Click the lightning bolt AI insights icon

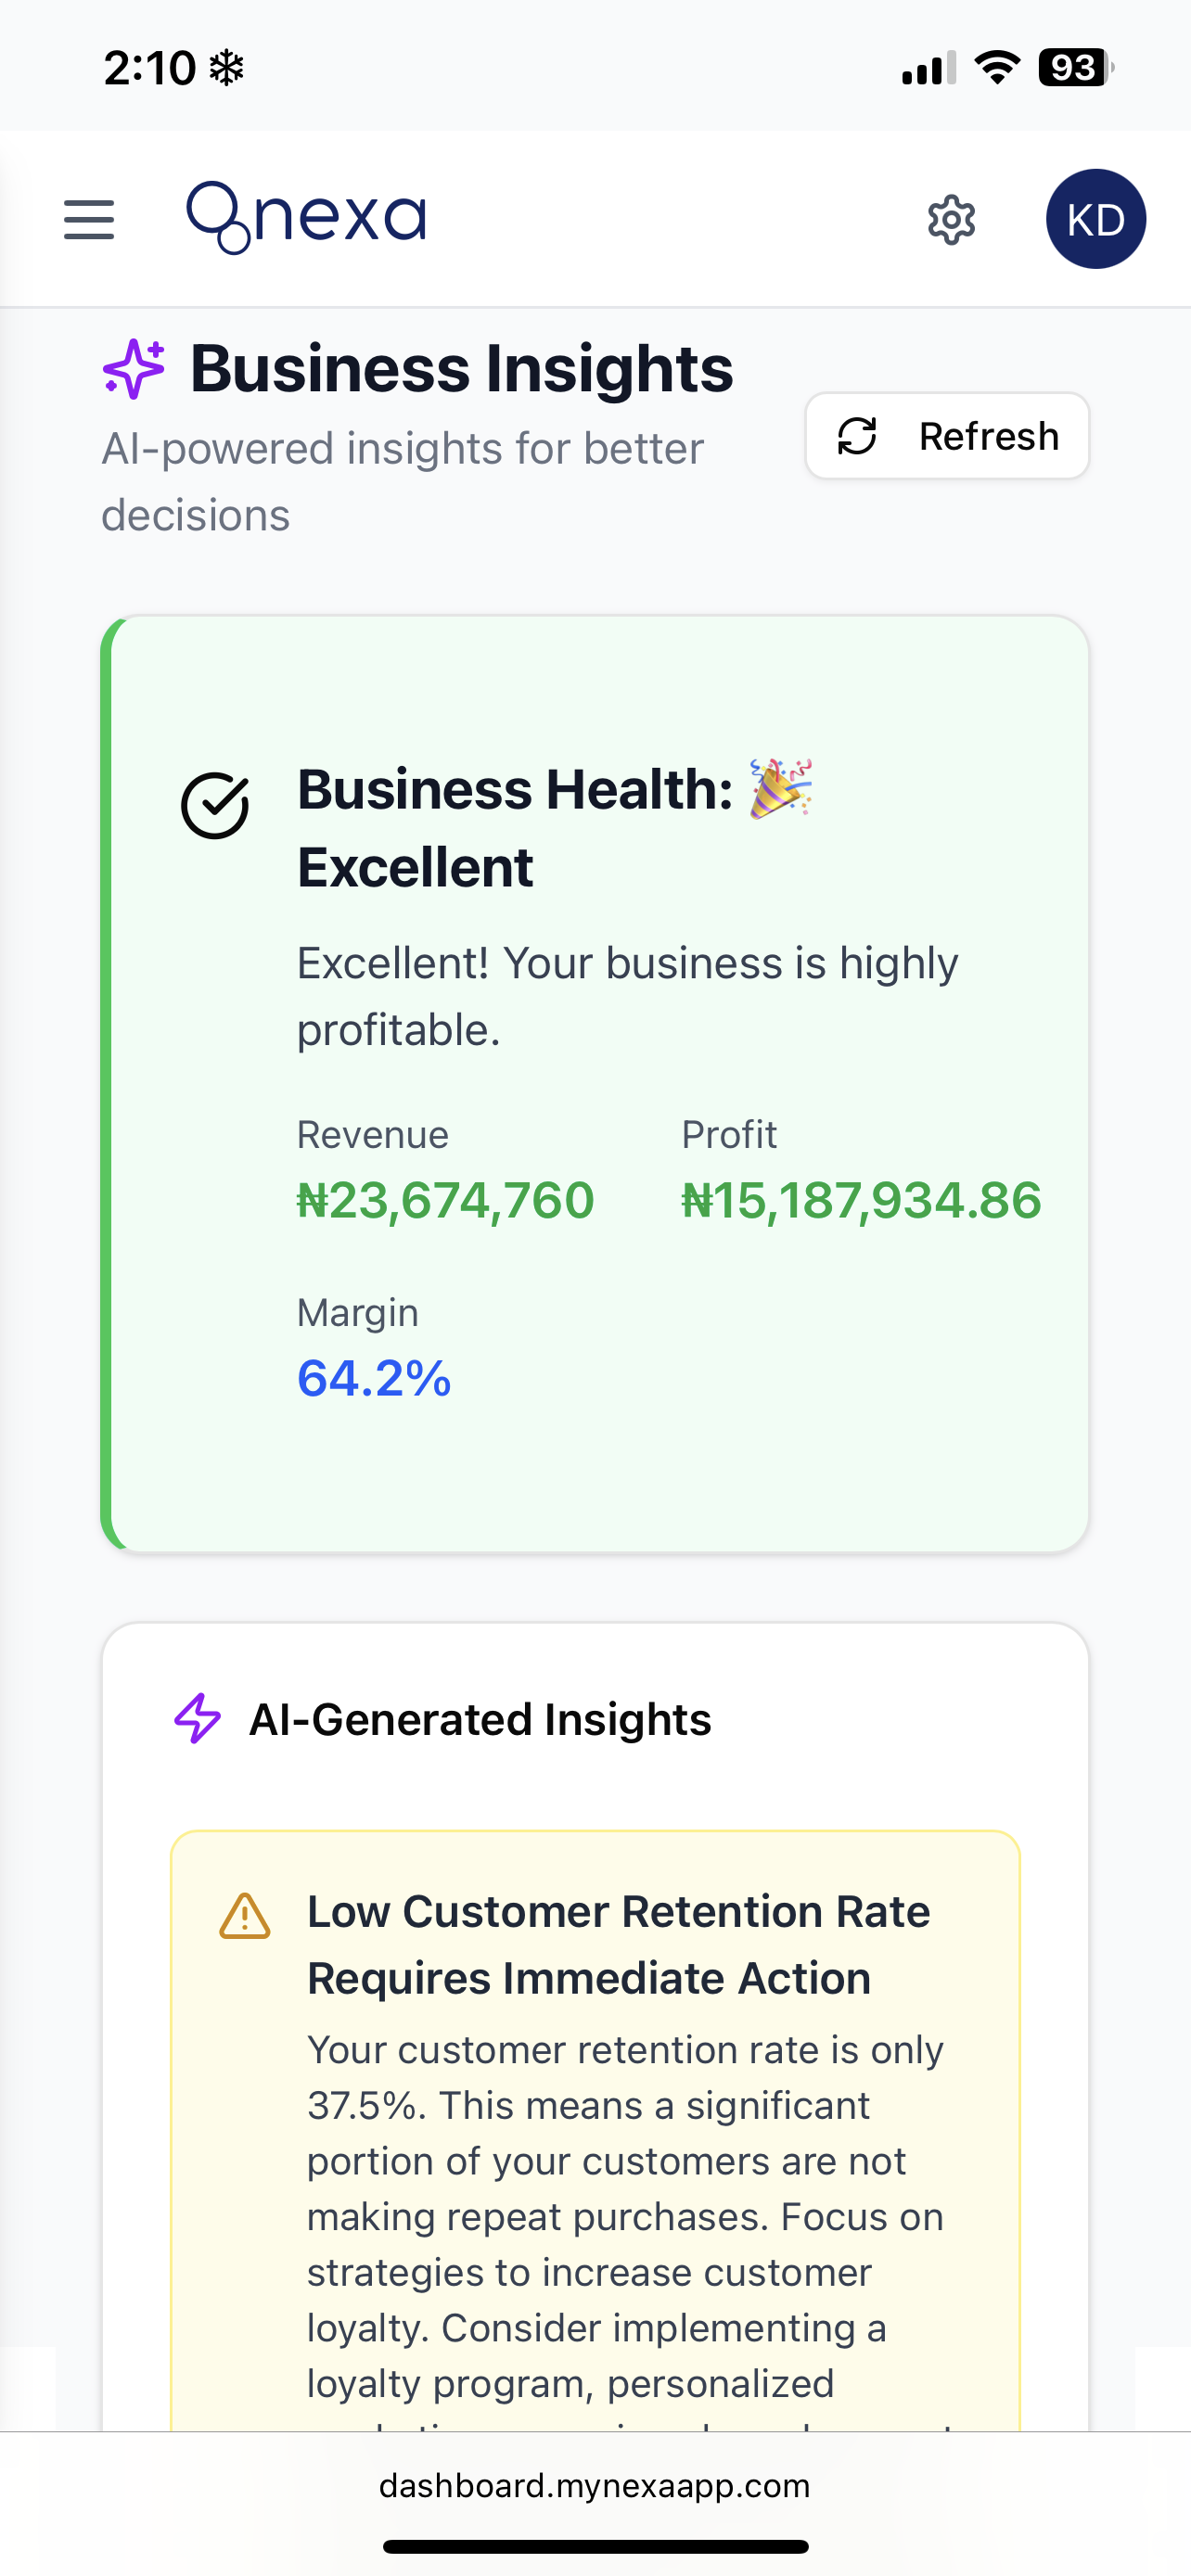[x=198, y=1719]
